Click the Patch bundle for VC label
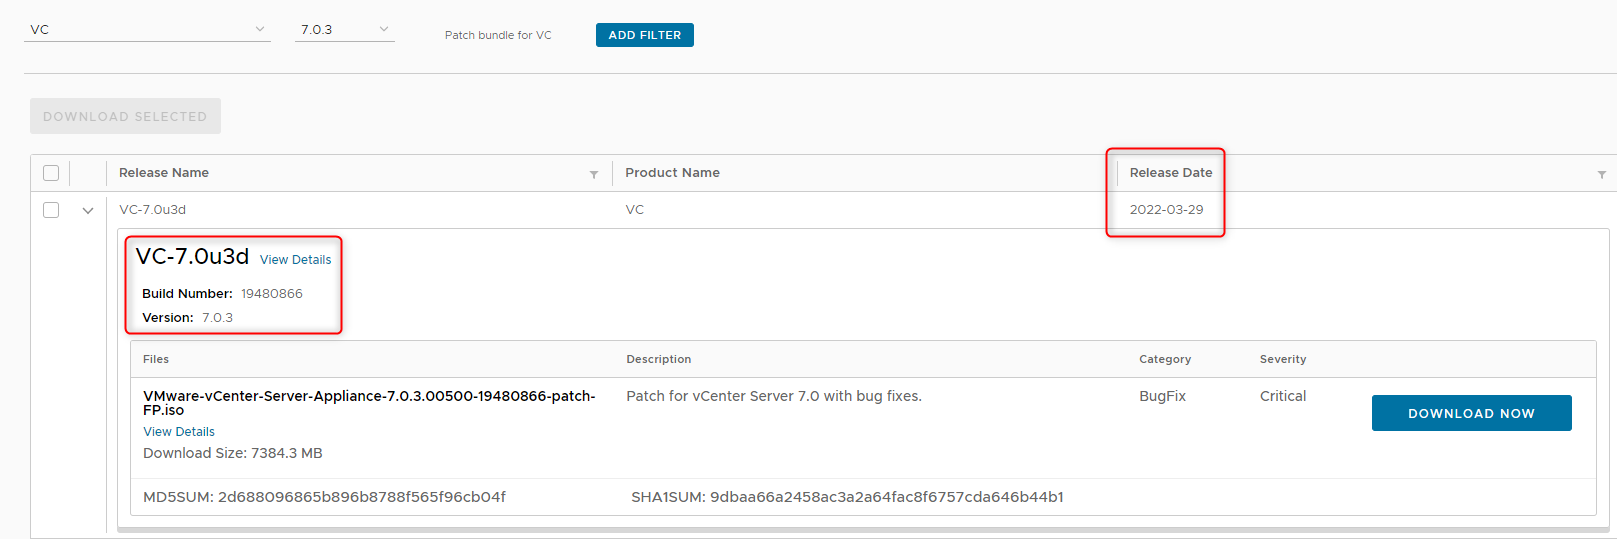The height and width of the screenshot is (539, 1617). tap(498, 35)
